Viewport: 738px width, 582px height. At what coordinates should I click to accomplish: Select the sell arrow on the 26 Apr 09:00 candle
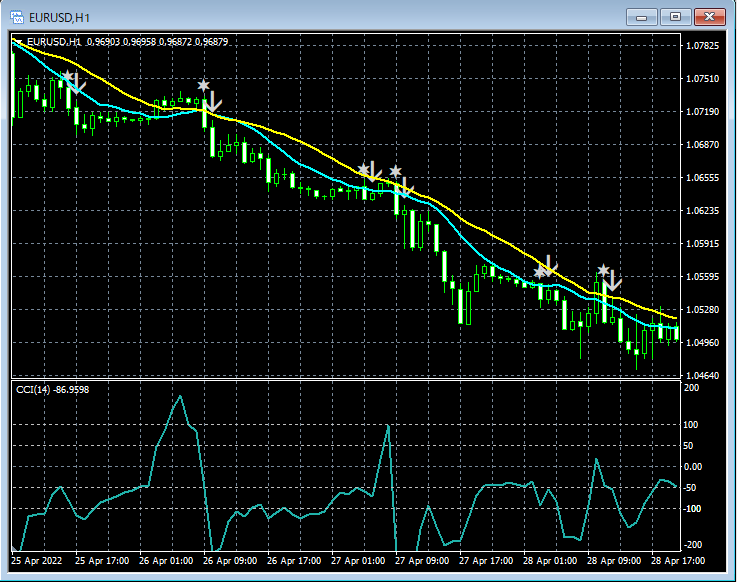pyautogui.click(x=213, y=102)
